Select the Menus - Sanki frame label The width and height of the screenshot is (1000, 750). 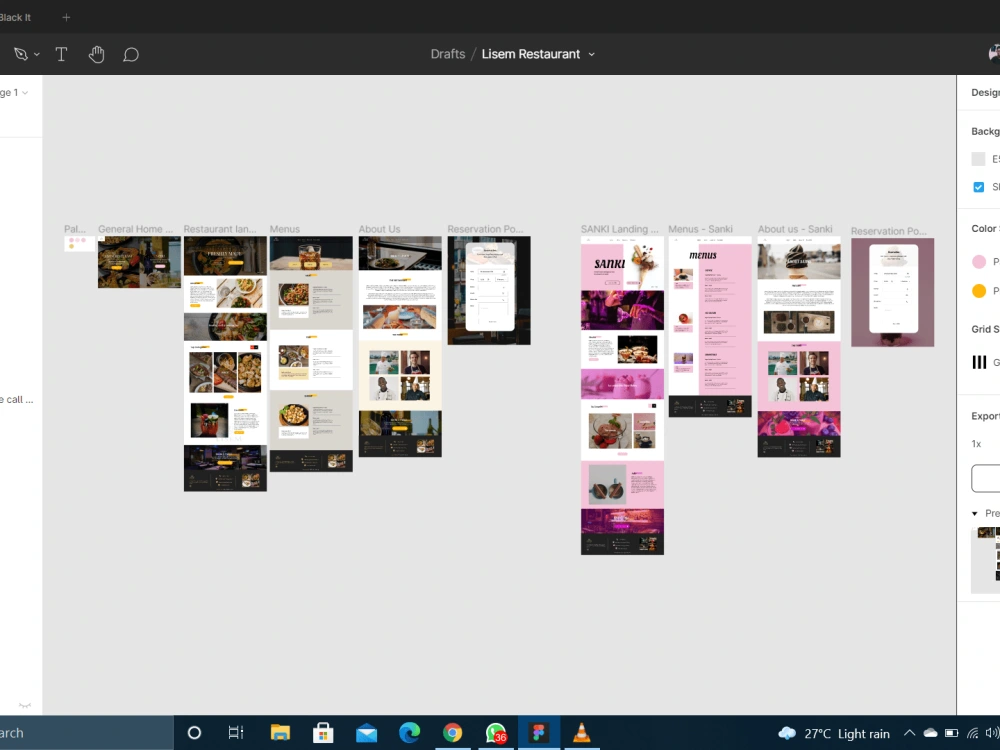[x=700, y=229]
